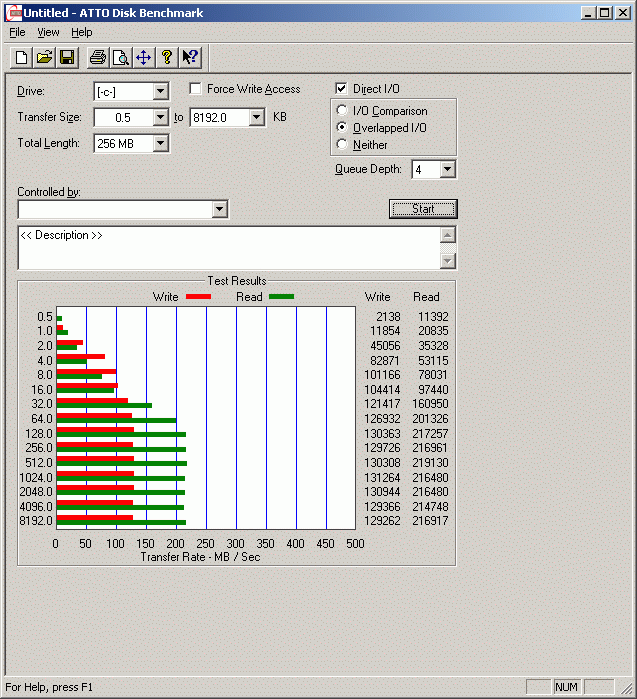The height and width of the screenshot is (699, 637).
Task: Click the read value 216917
Action: (x=430, y=521)
